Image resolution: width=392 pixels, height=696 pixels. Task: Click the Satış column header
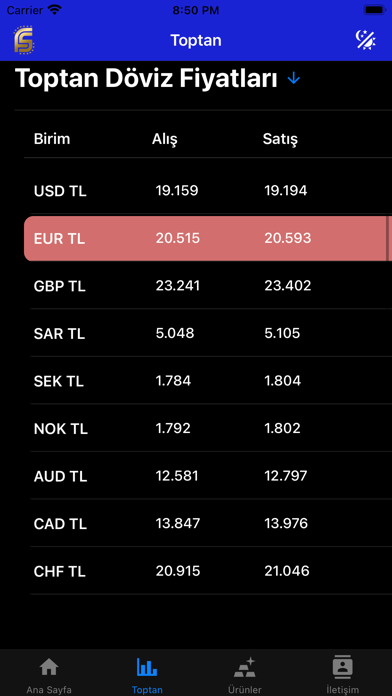[280, 139]
